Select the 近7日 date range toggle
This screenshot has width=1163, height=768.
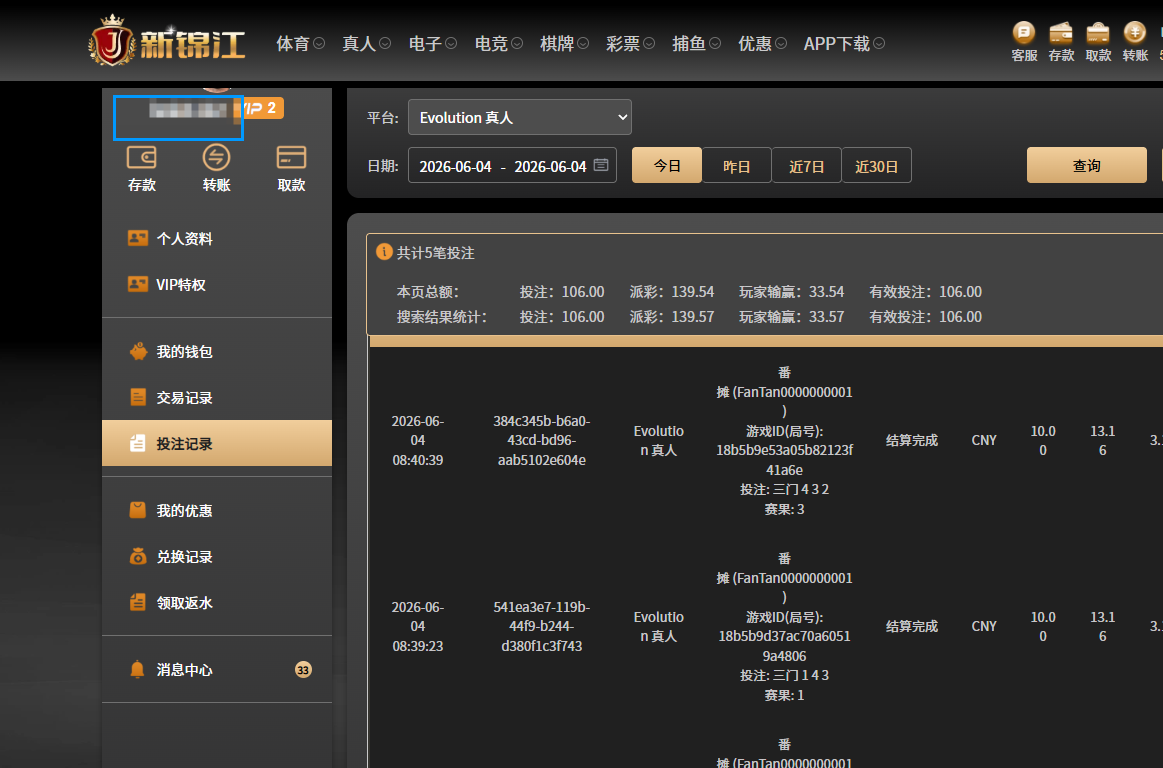[806, 165]
